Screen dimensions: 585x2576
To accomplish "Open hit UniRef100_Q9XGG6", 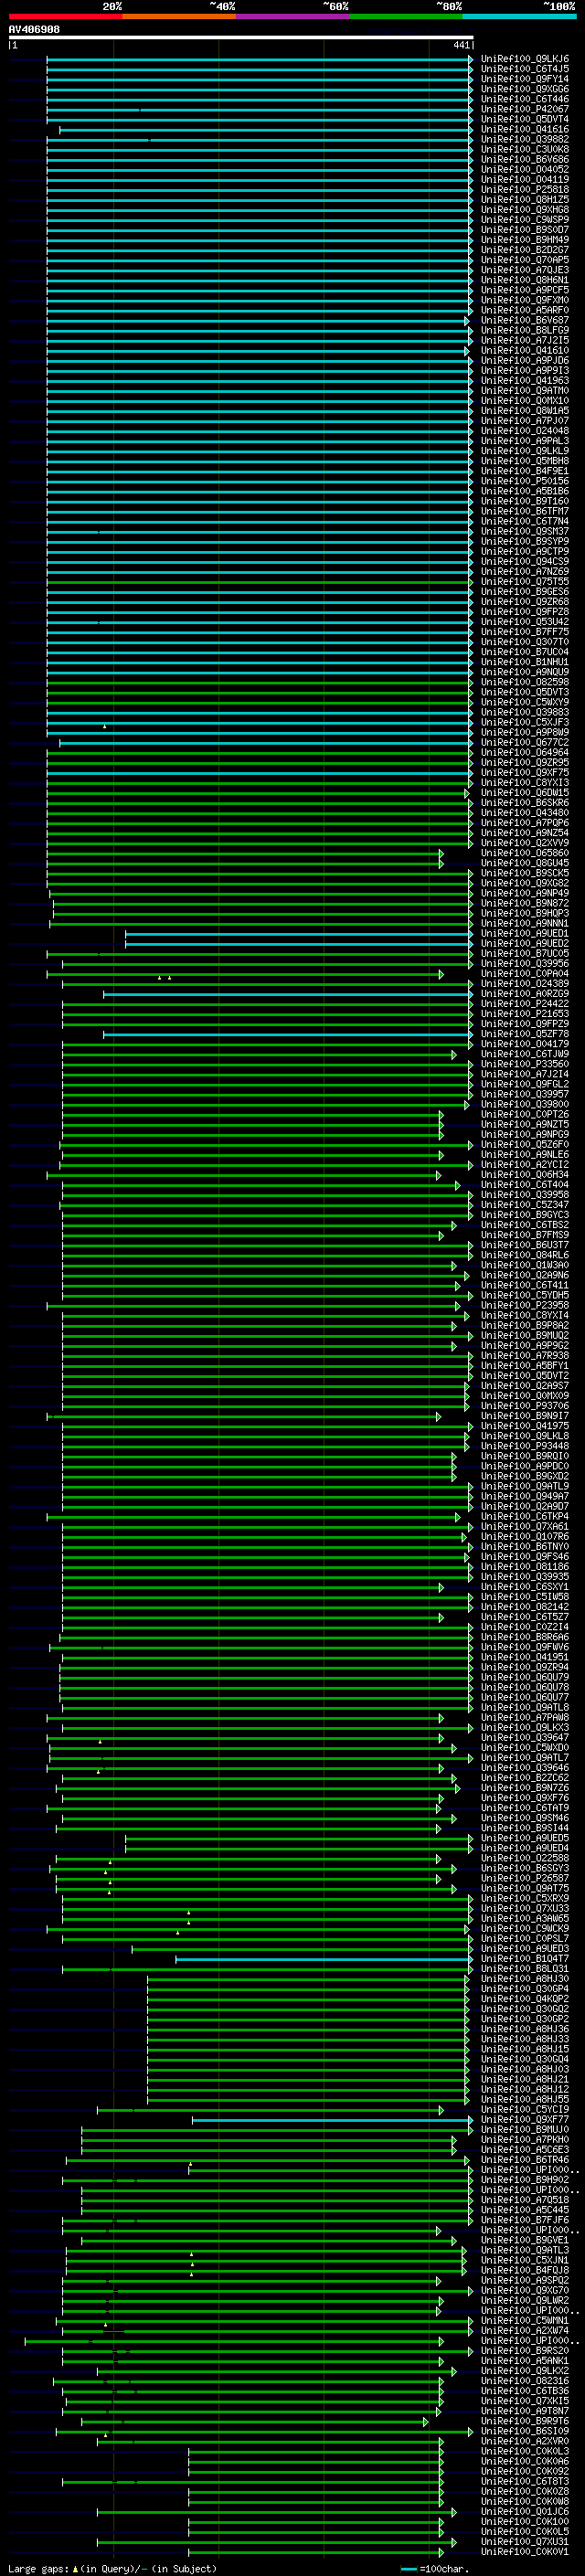I will tap(525, 89).
